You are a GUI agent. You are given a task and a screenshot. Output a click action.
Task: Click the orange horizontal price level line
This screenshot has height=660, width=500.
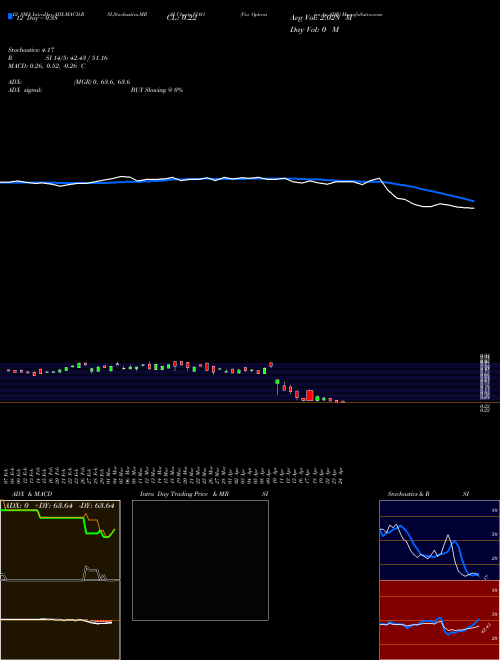pos(250,403)
